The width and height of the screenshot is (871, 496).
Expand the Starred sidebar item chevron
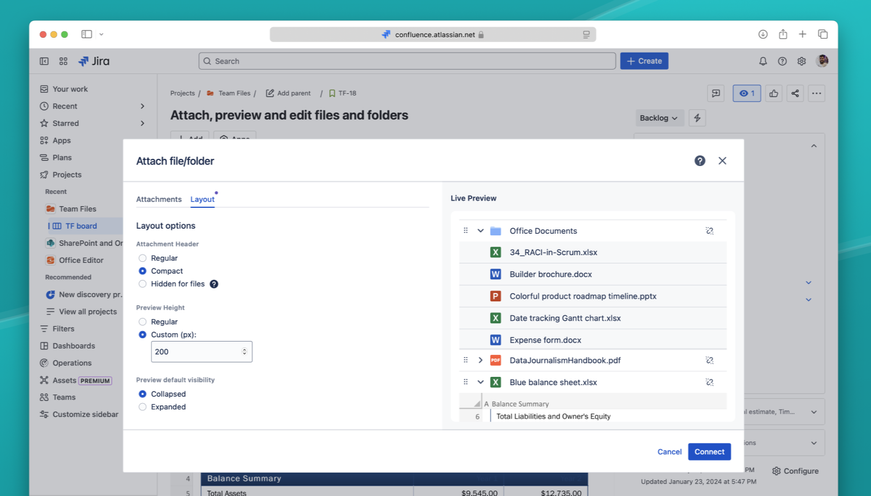pyautogui.click(x=142, y=123)
